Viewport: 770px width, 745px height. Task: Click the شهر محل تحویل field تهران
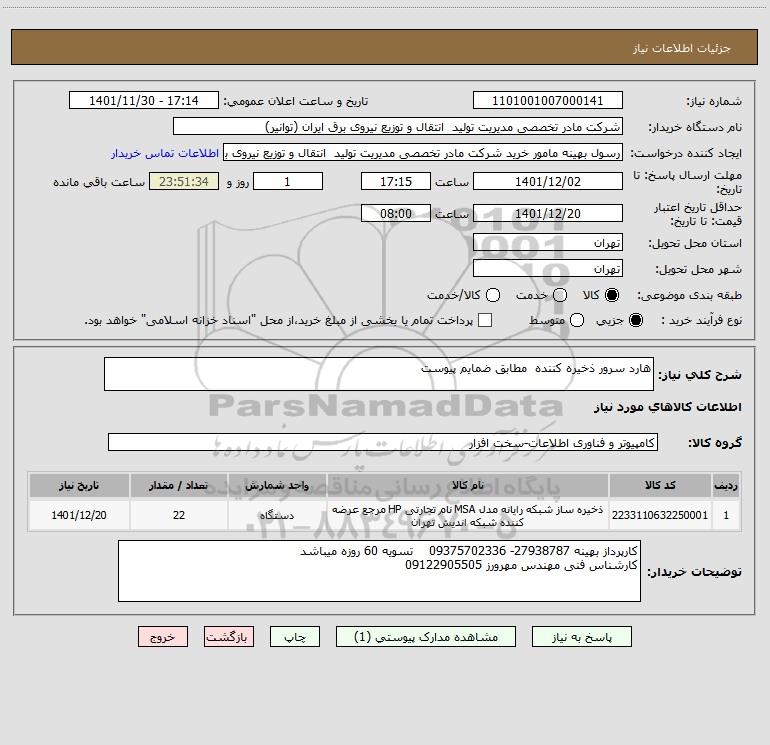click(x=548, y=269)
